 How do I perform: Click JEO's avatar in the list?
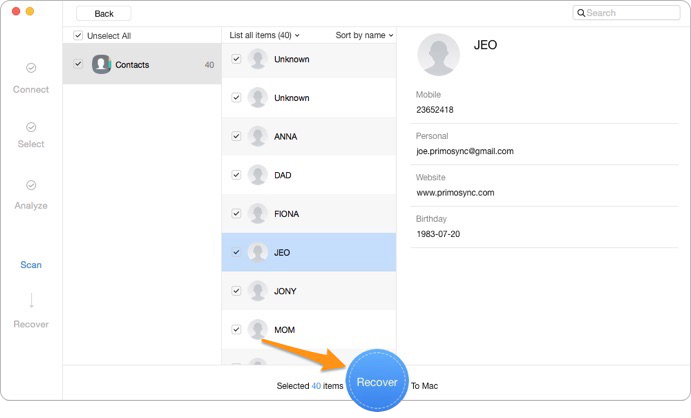[x=257, y=252]
